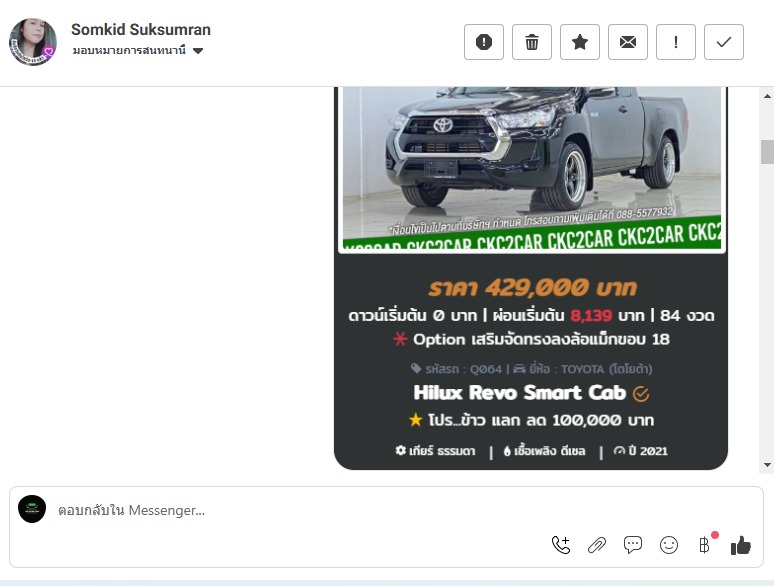Click the Option line with 18
The width and height of the screenshot is (774, 586).
[531, 339]
